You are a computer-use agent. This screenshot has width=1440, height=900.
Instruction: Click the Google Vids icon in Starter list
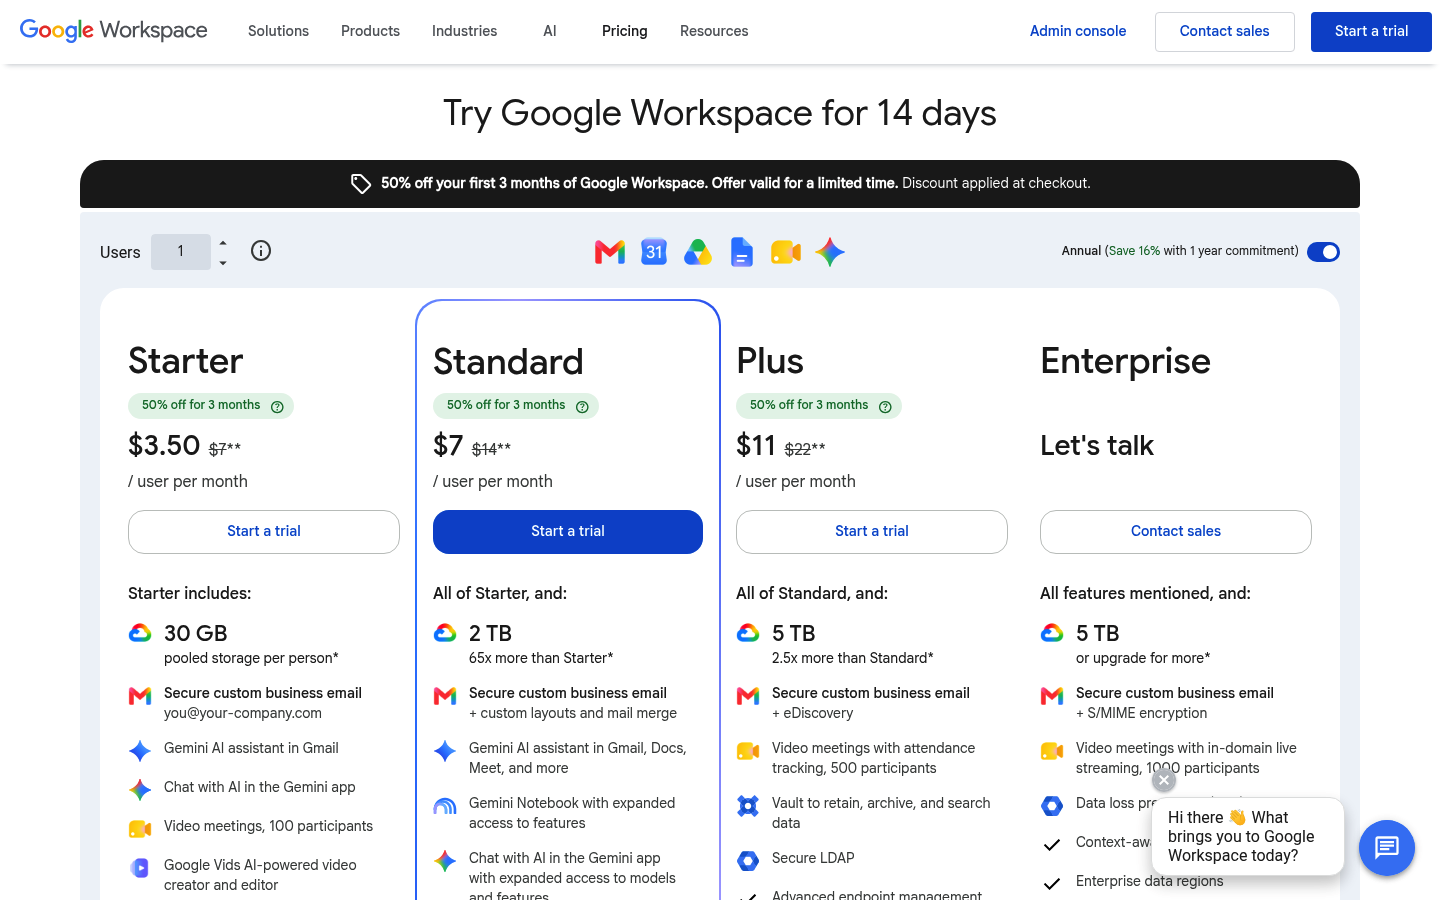[140, 868]
